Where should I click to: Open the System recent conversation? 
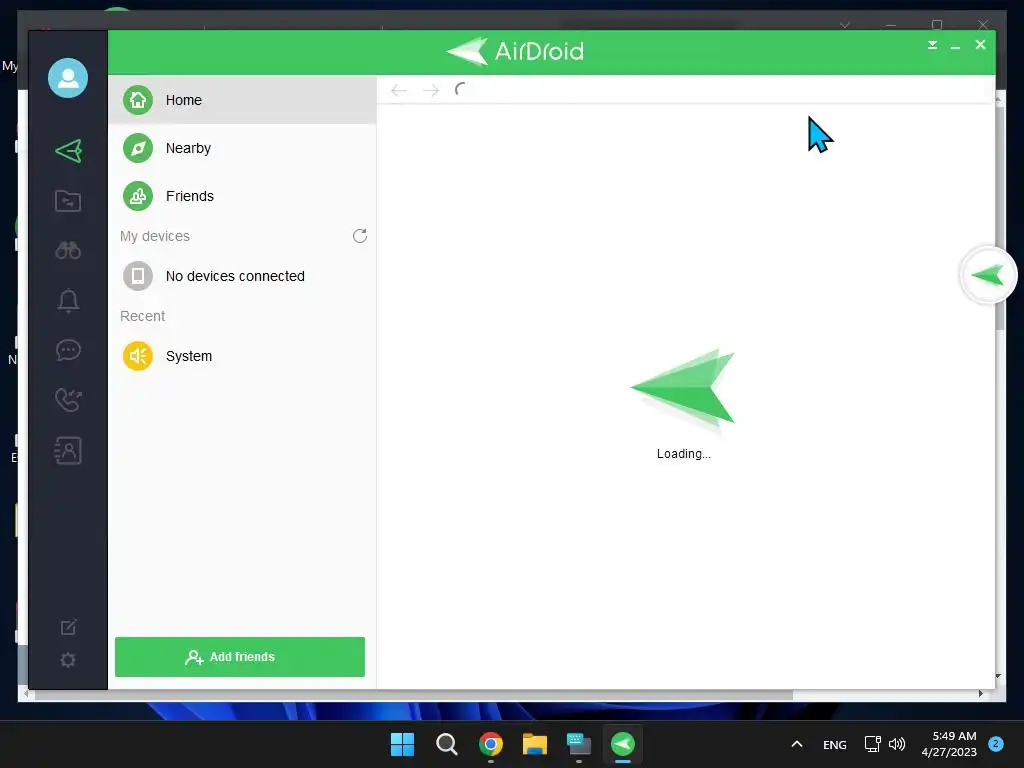(x=242, y=356)
